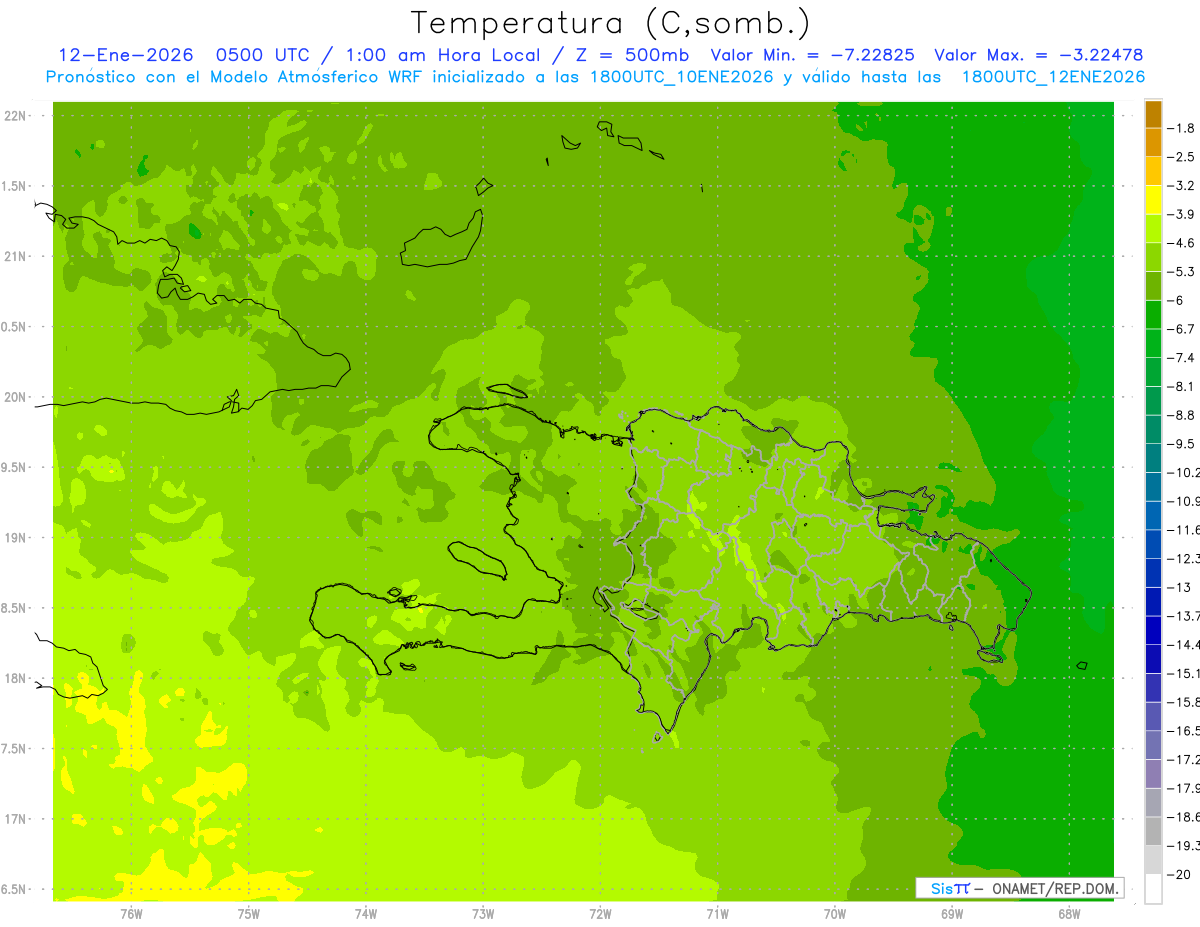Click the "73W" longitude label

[x=483, y=913]
